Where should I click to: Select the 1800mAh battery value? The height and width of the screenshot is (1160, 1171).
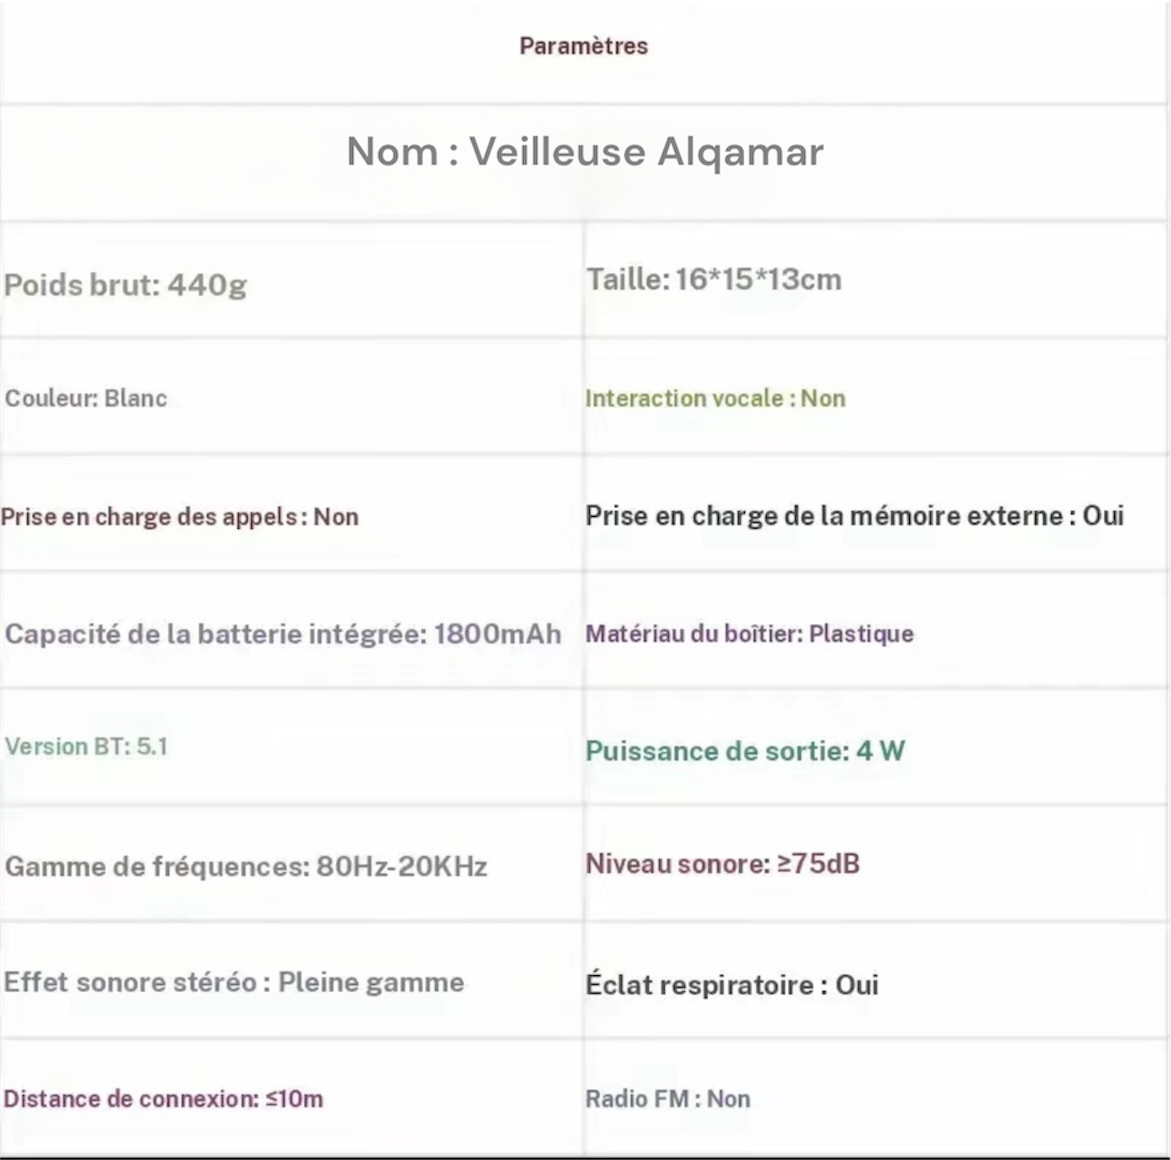pos(497,634)
